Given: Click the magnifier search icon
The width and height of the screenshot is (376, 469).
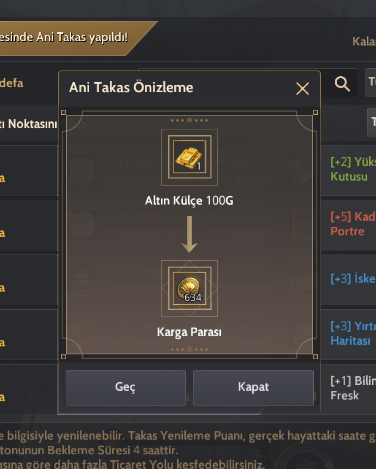Looking at the screenshot, I should click(x=342, y=83).
